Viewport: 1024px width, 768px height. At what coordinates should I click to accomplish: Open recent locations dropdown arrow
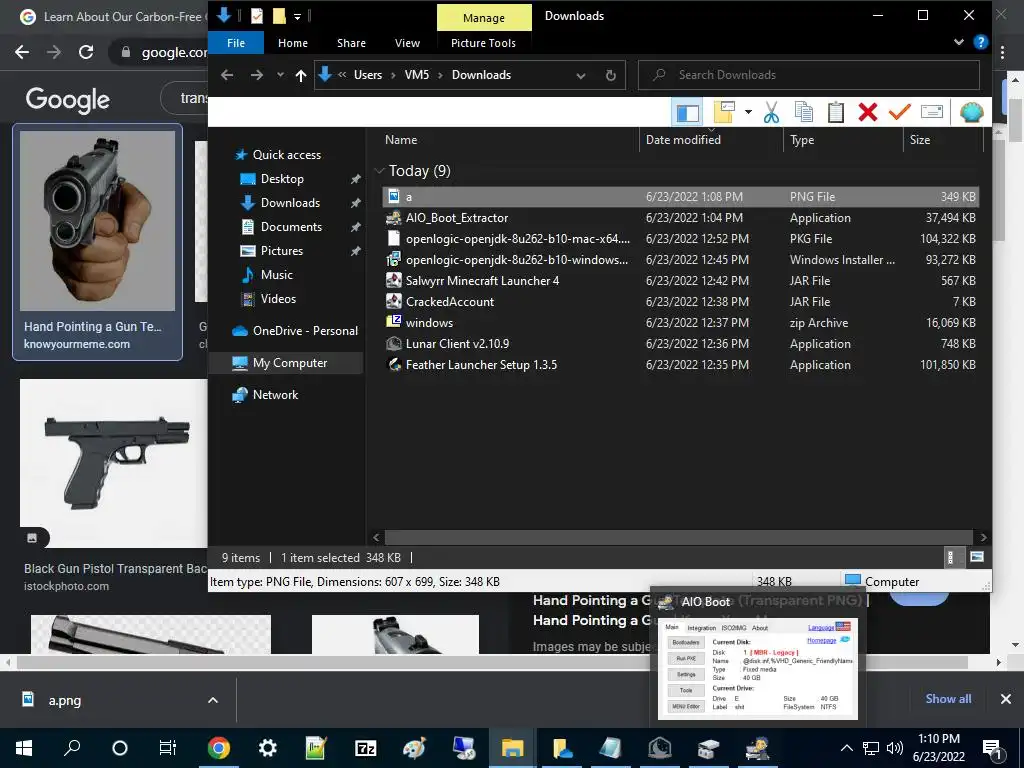click(280, 75)
